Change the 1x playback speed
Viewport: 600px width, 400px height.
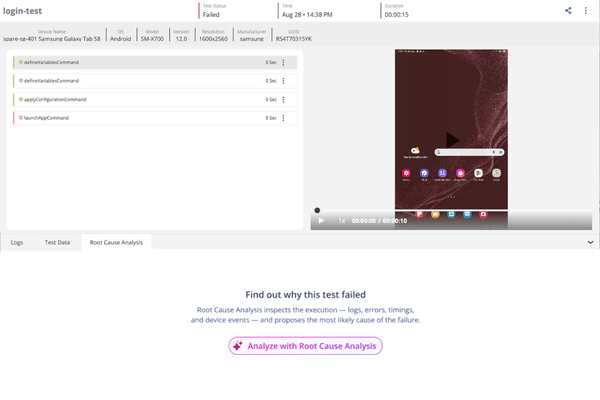click(x=342, y=221)
